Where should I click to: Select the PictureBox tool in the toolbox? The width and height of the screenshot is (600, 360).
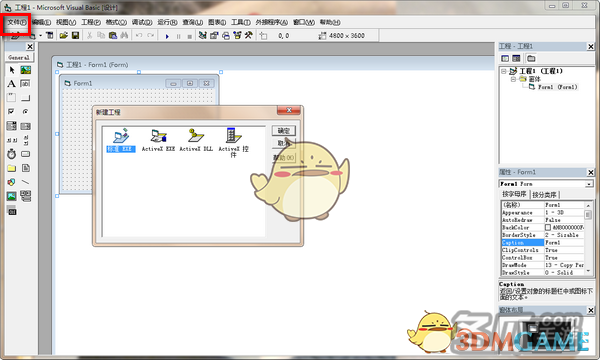click(x=26, y=70)
